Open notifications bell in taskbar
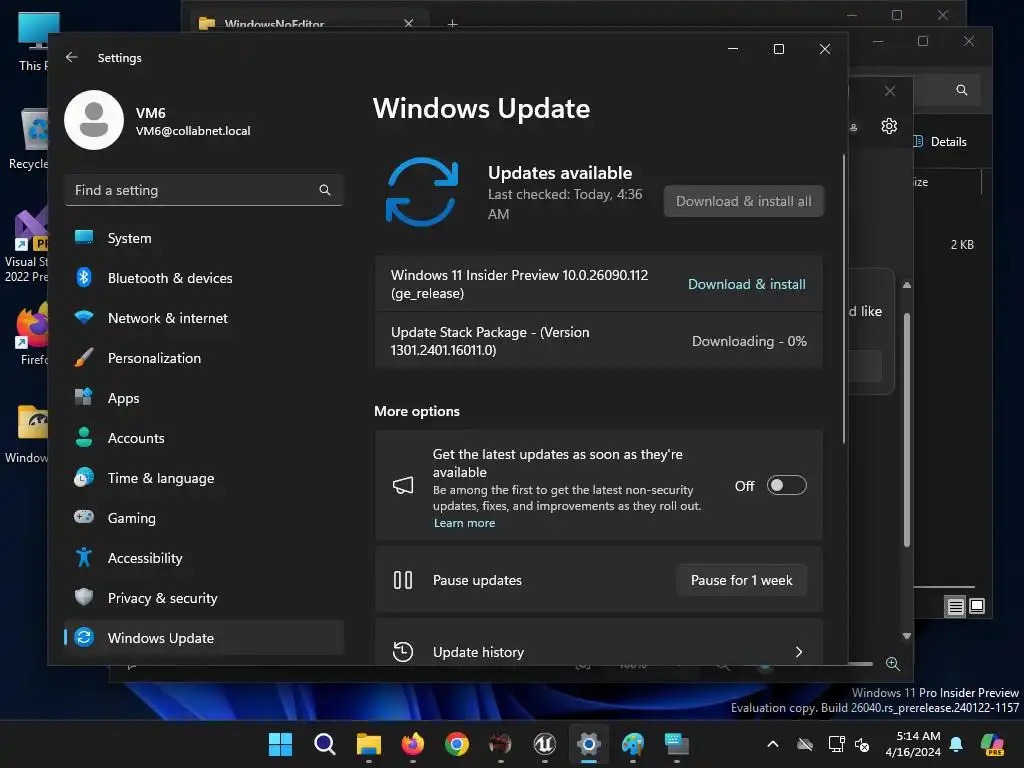 click(x=956, y=744)
